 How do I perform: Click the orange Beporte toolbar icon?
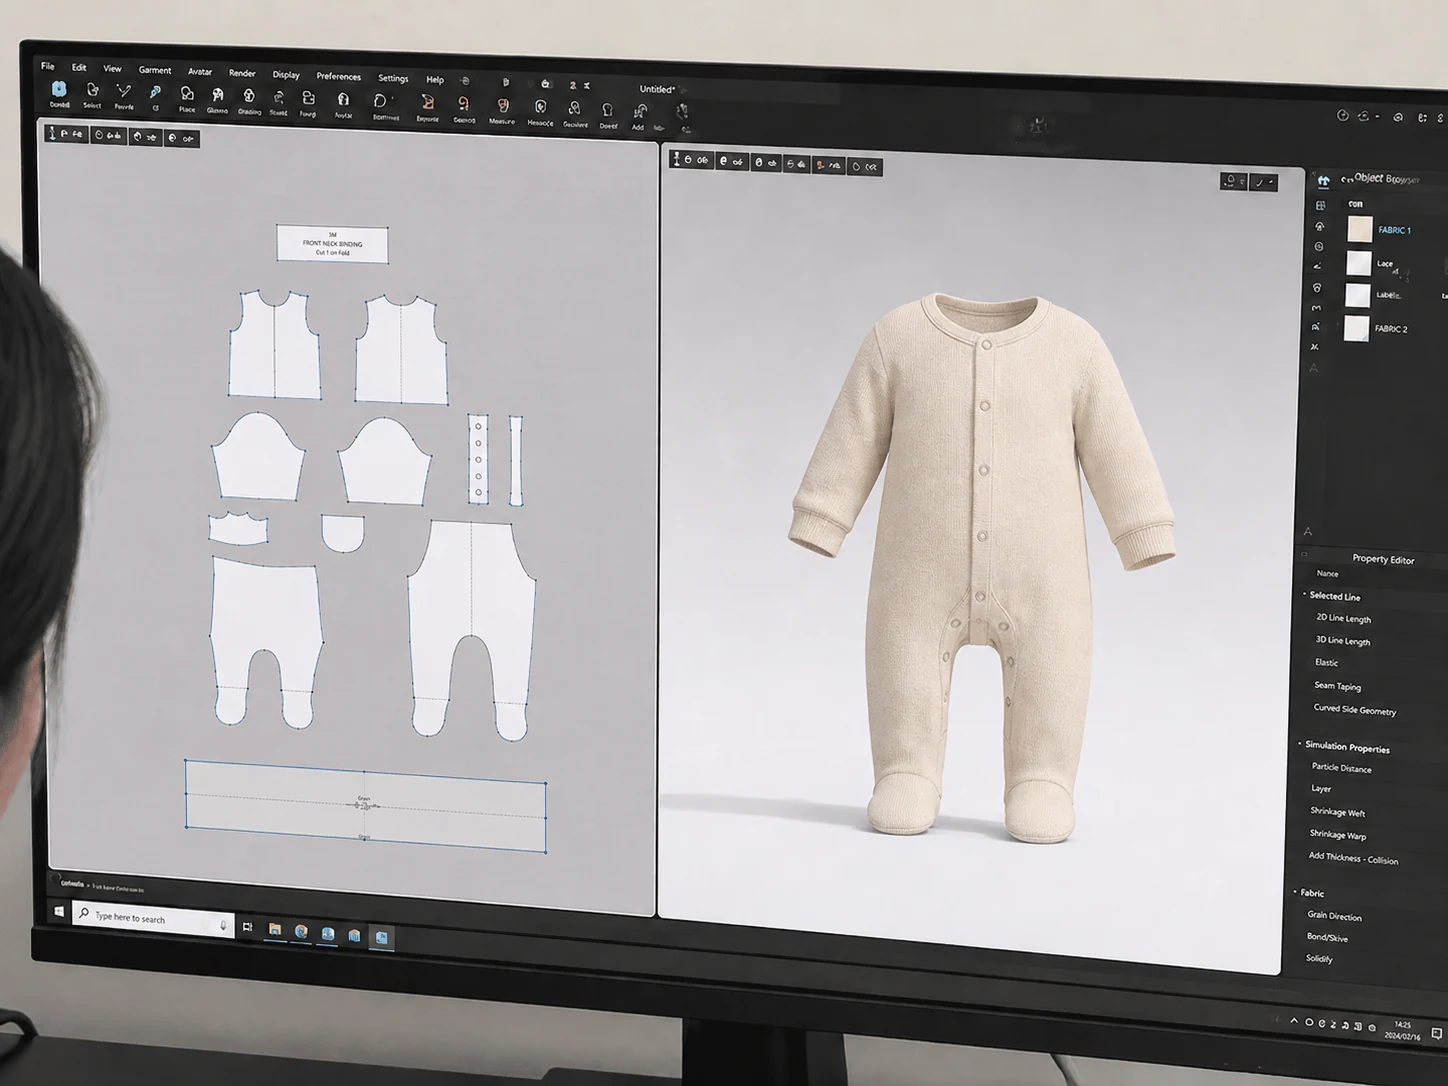coord(427,102)
